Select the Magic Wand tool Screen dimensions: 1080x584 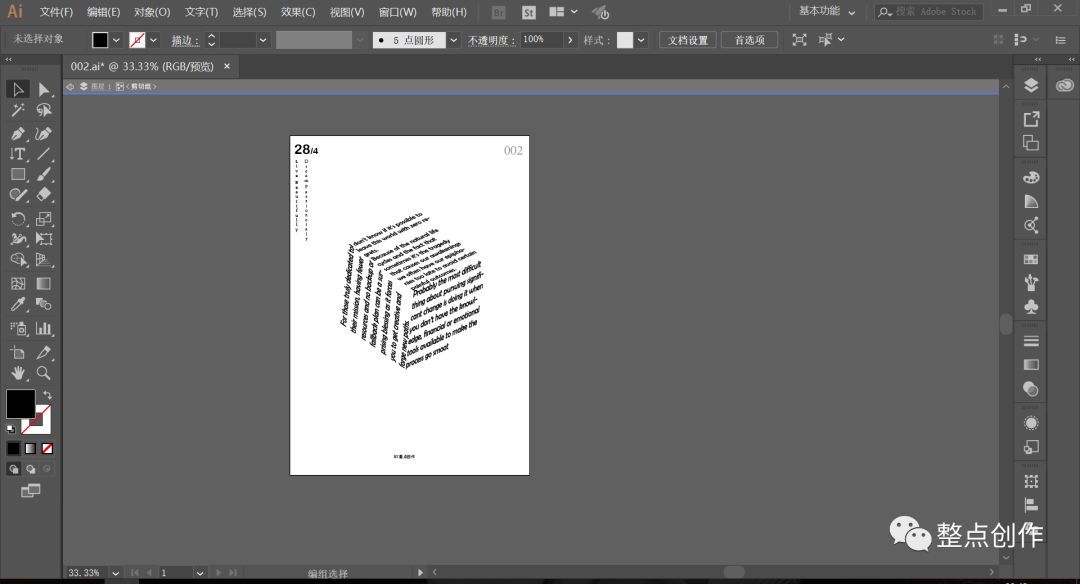(18, 110)
